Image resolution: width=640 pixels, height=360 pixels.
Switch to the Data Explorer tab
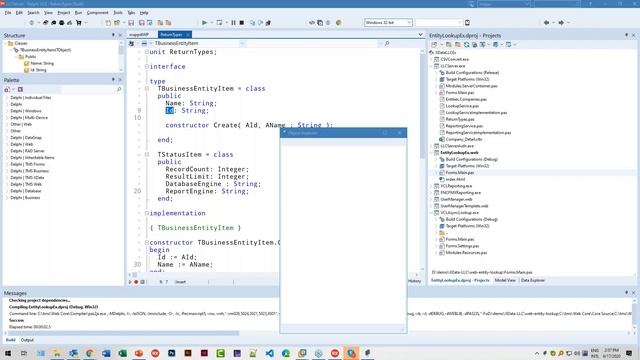point(533,280)
